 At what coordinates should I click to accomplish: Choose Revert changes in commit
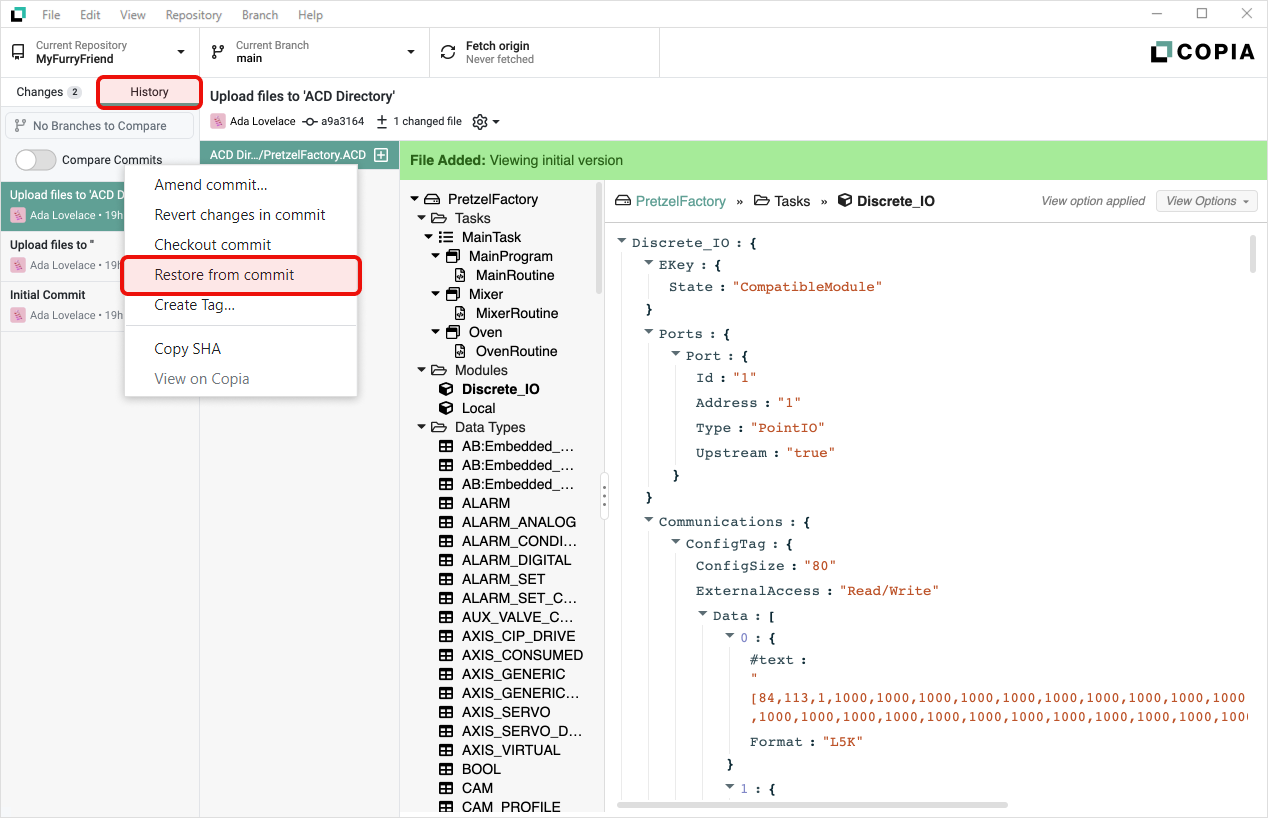click(240, 215)
